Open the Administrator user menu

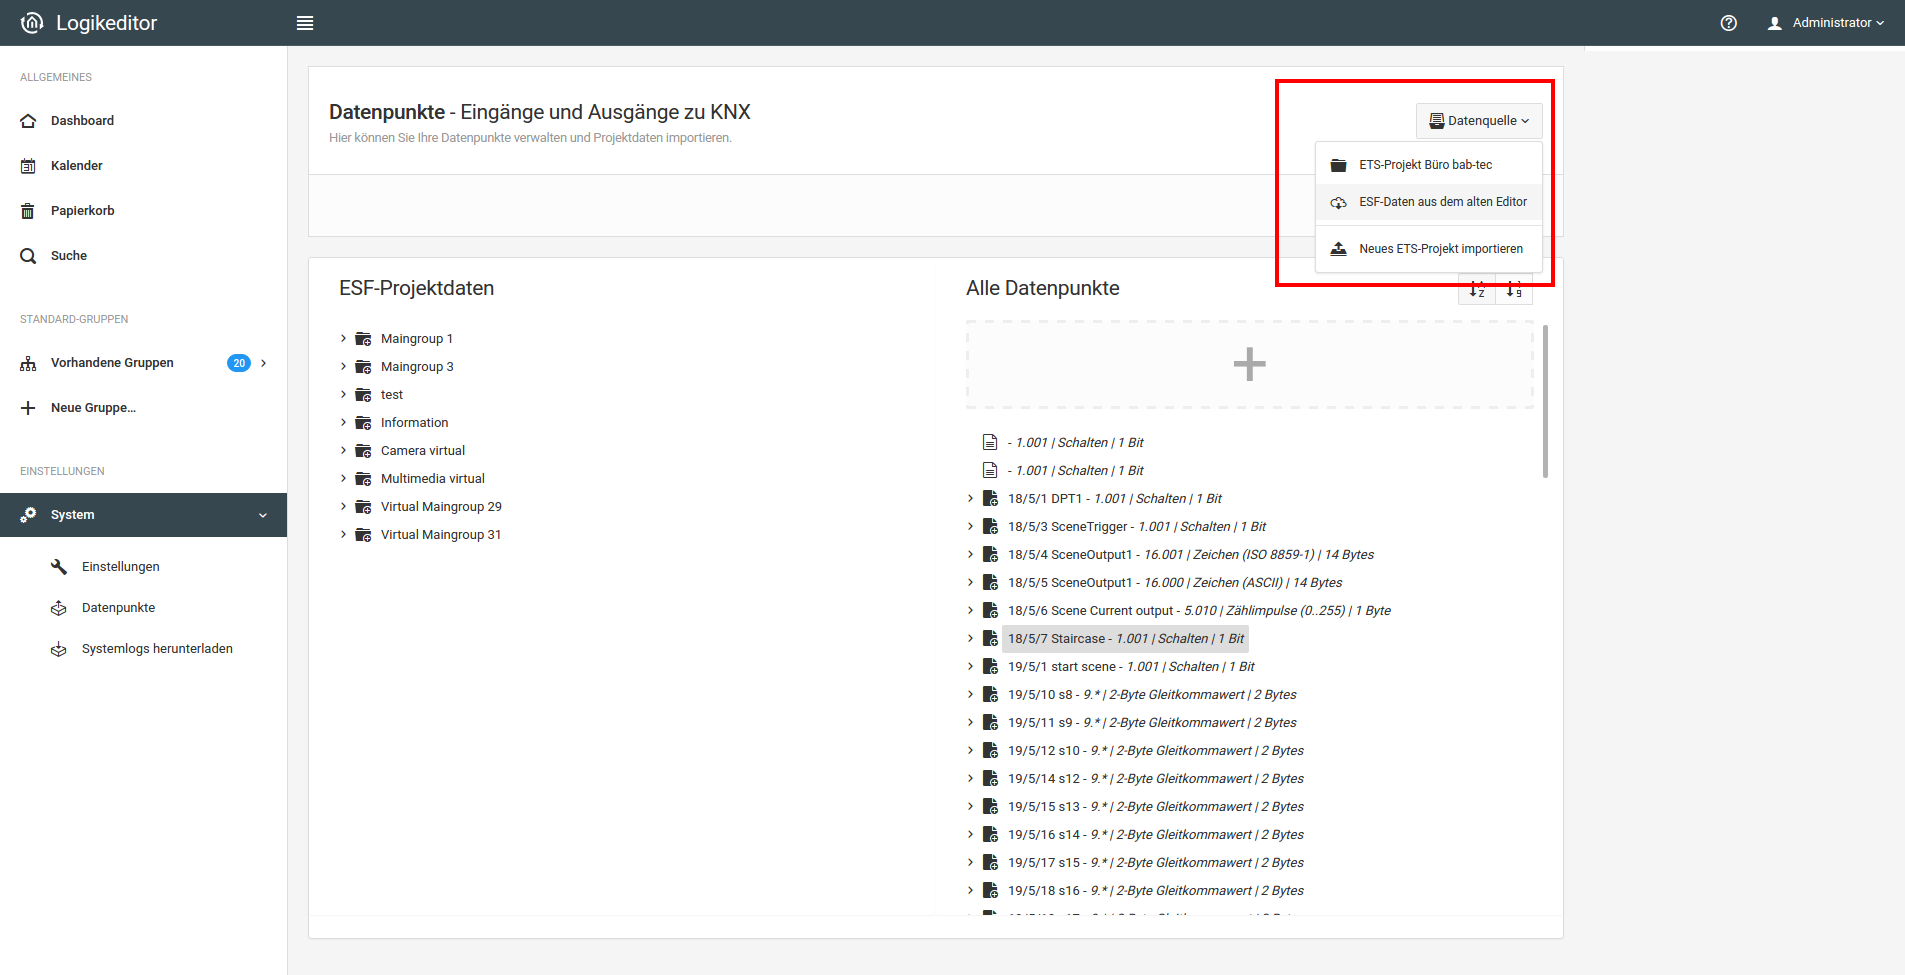1826,23
